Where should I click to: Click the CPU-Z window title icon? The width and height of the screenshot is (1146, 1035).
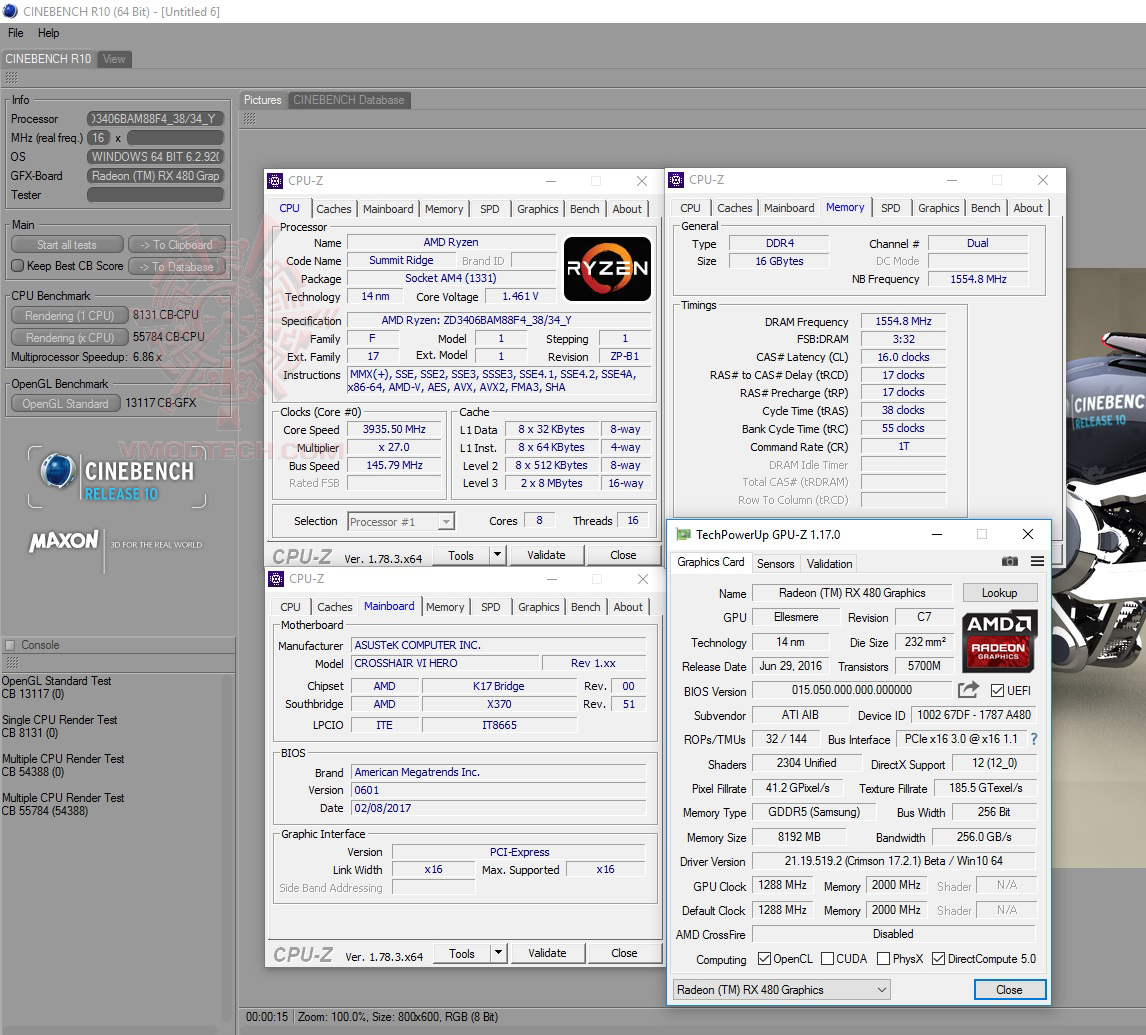274,181
